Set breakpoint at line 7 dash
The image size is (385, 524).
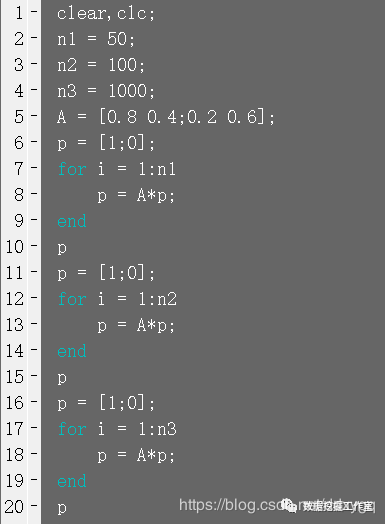34,167
